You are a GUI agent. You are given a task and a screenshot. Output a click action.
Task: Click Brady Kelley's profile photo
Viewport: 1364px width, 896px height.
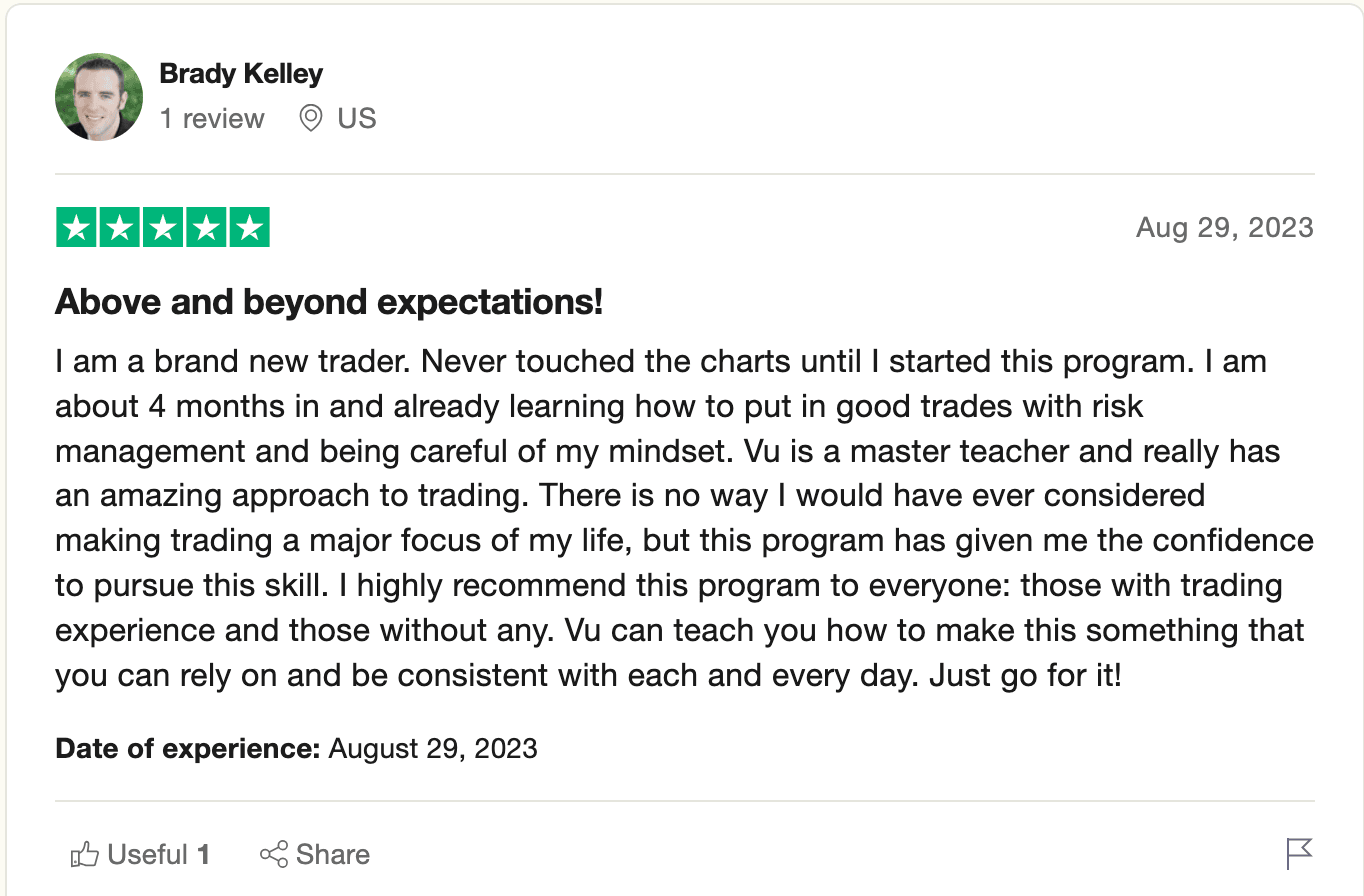pos(98,97)
